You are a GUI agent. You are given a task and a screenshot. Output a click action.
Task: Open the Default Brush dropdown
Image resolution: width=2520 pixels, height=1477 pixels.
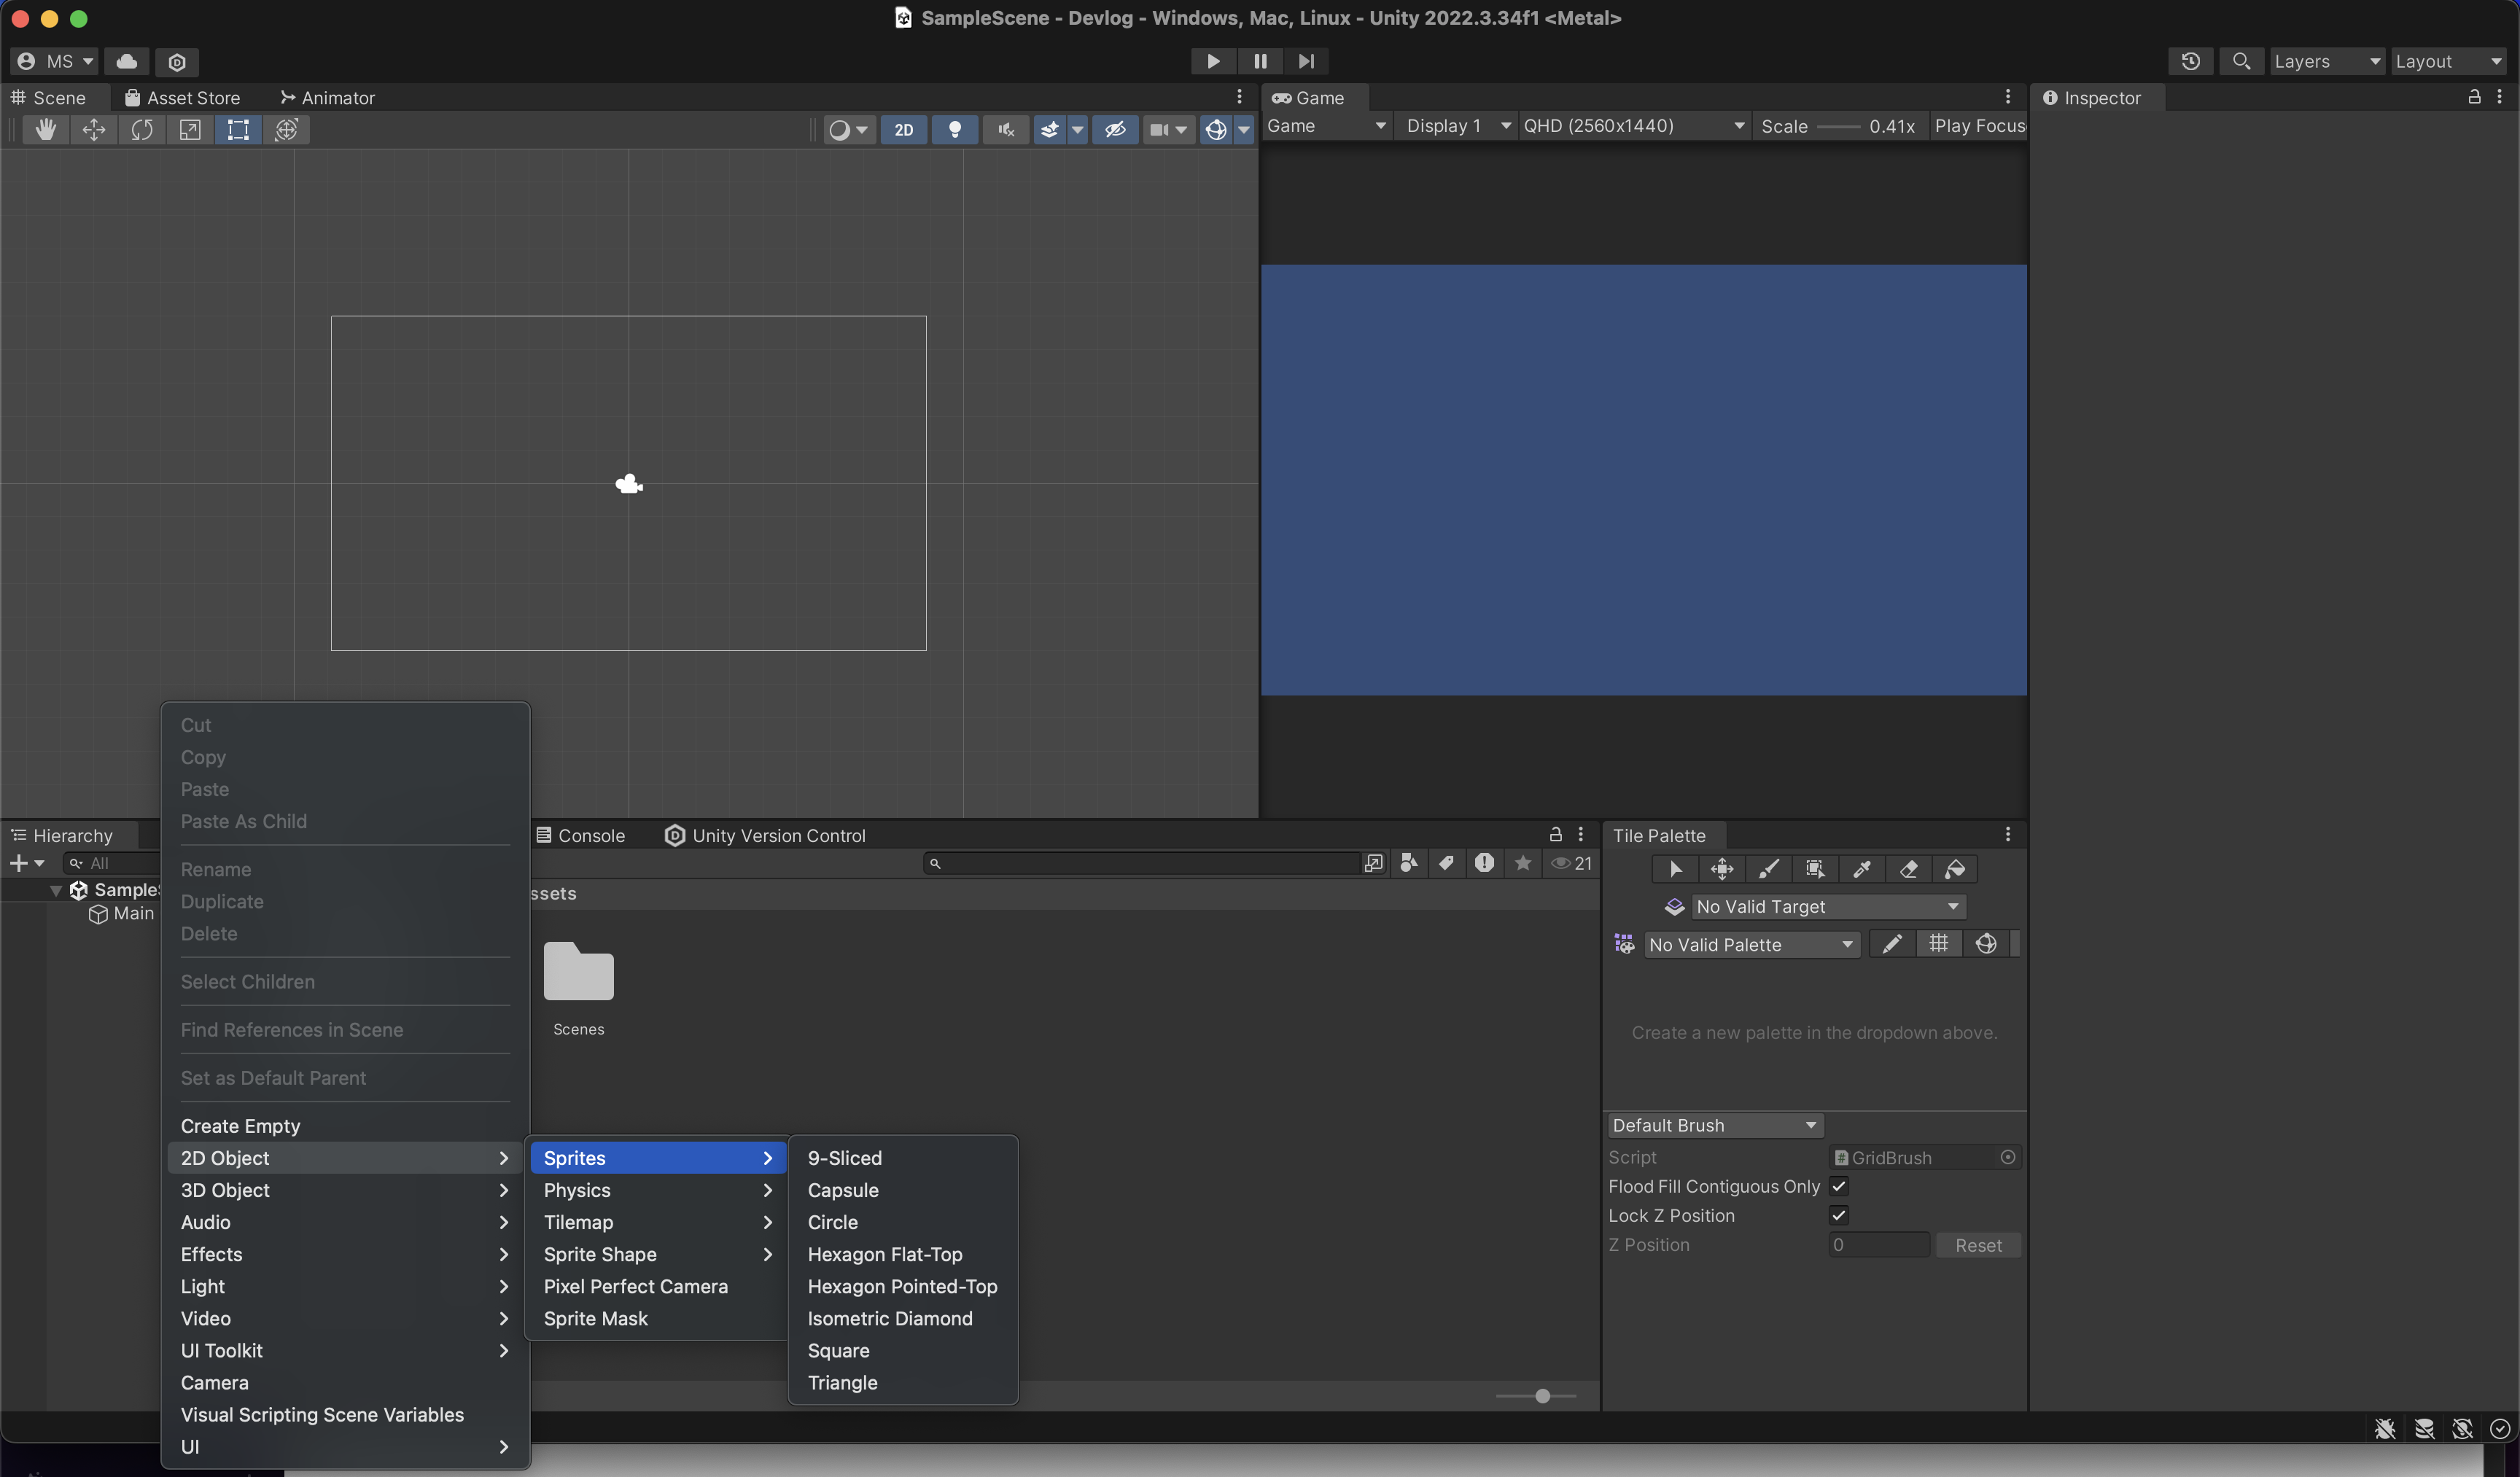pos(1714,1125)
